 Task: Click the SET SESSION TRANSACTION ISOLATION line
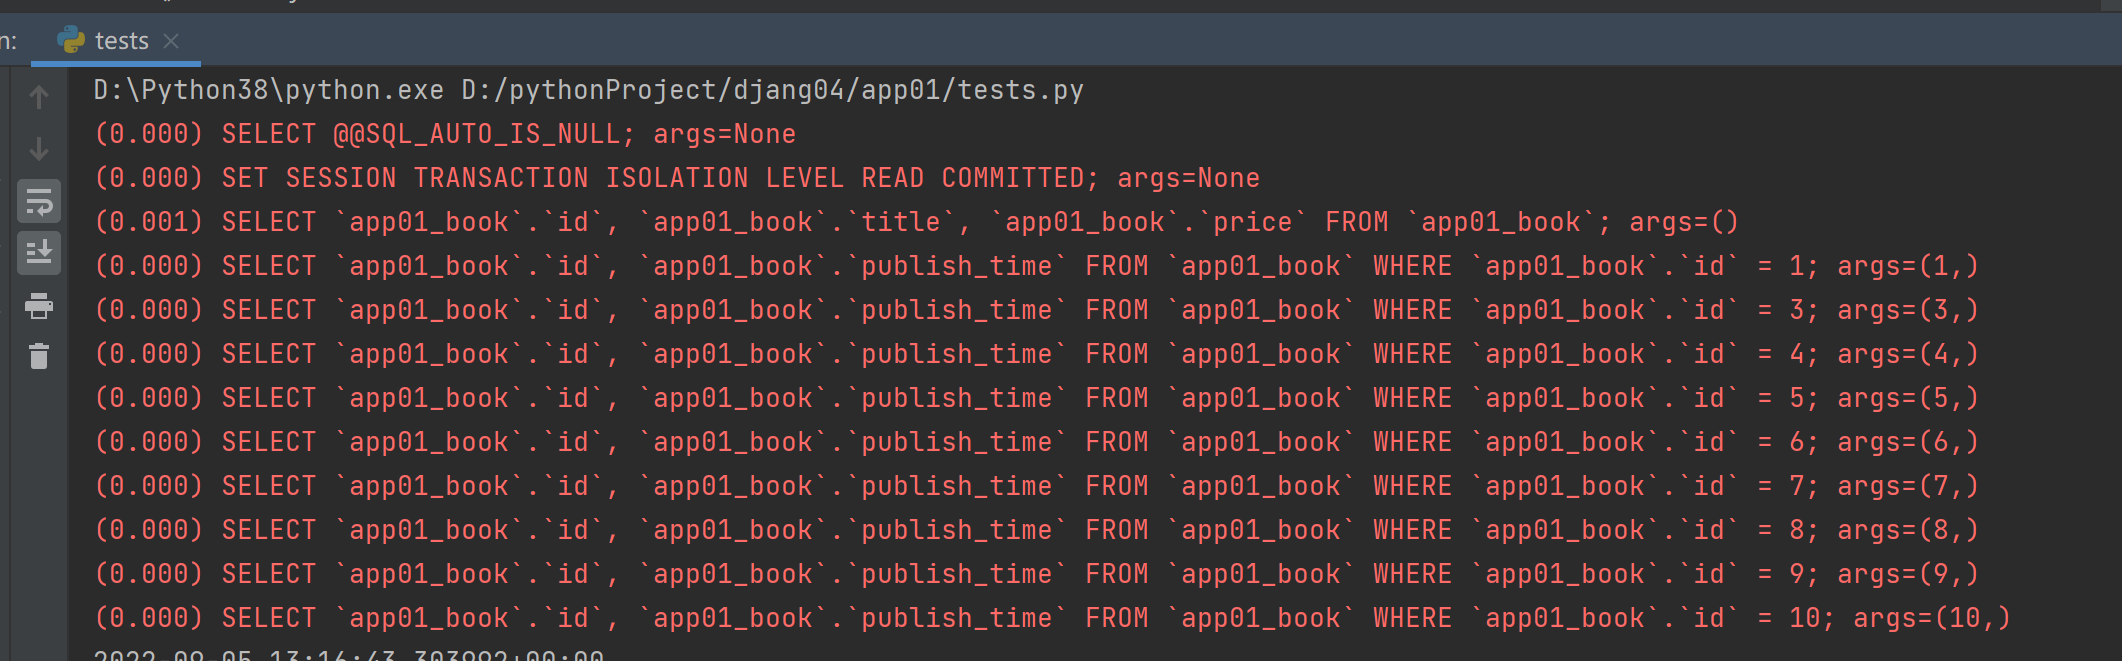(677, 178)
